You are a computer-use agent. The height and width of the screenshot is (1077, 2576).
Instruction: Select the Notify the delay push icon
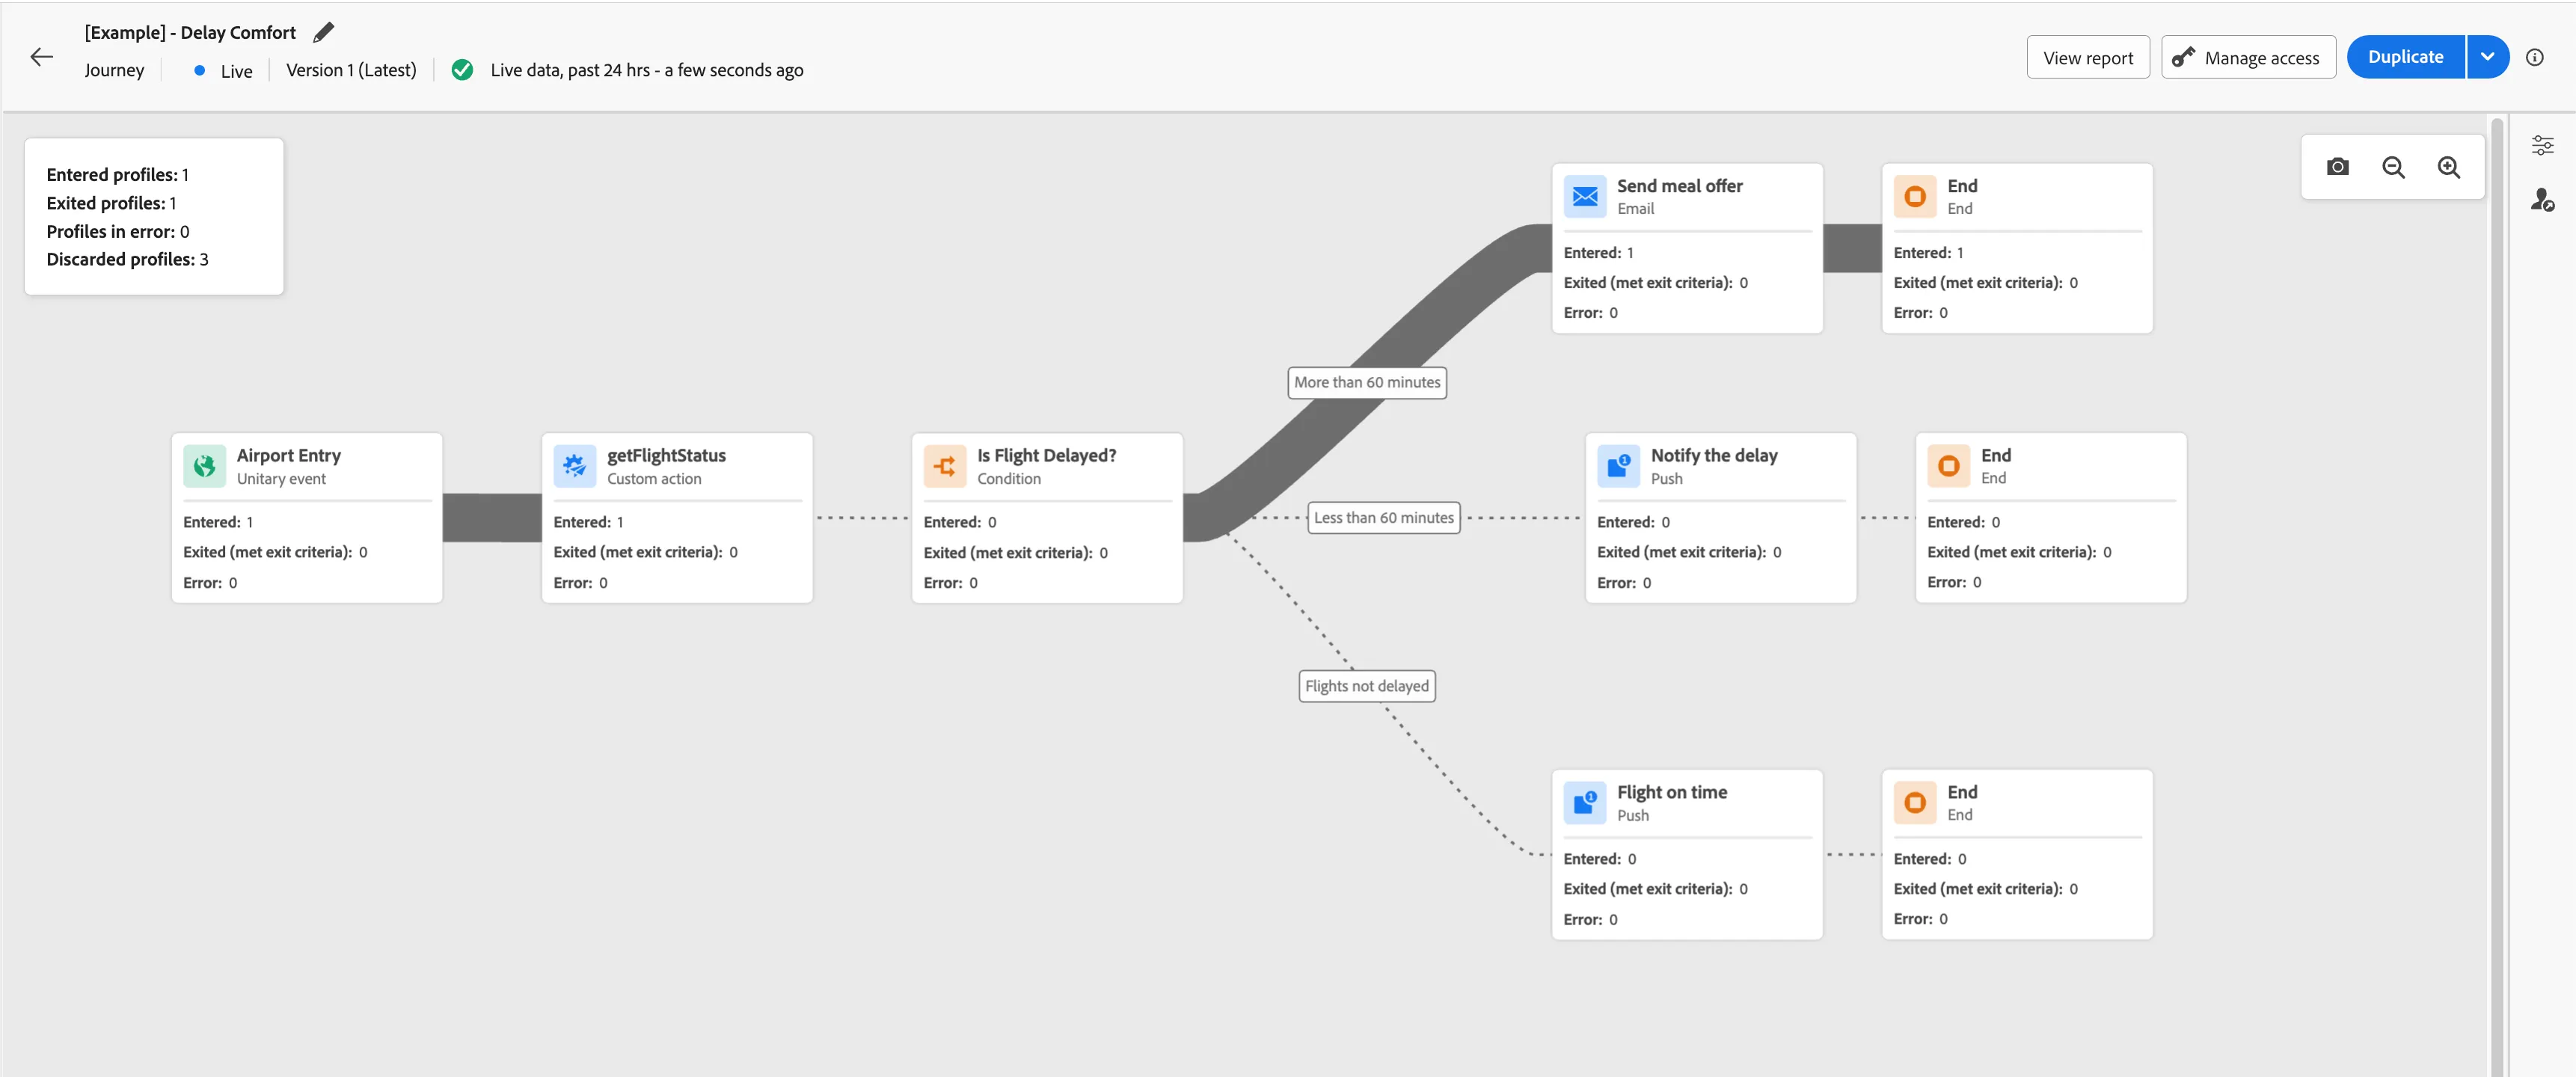(1618, 466)
